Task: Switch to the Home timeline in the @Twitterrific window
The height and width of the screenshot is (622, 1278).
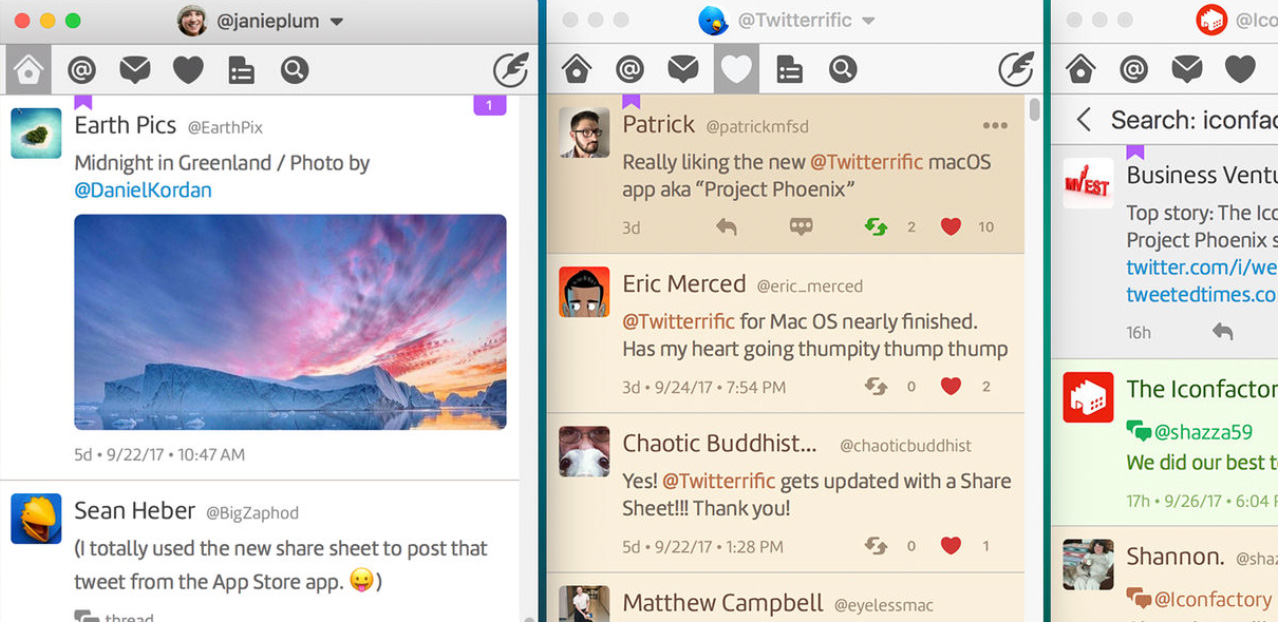Action: pyautogui.click(x=577, y=70)
